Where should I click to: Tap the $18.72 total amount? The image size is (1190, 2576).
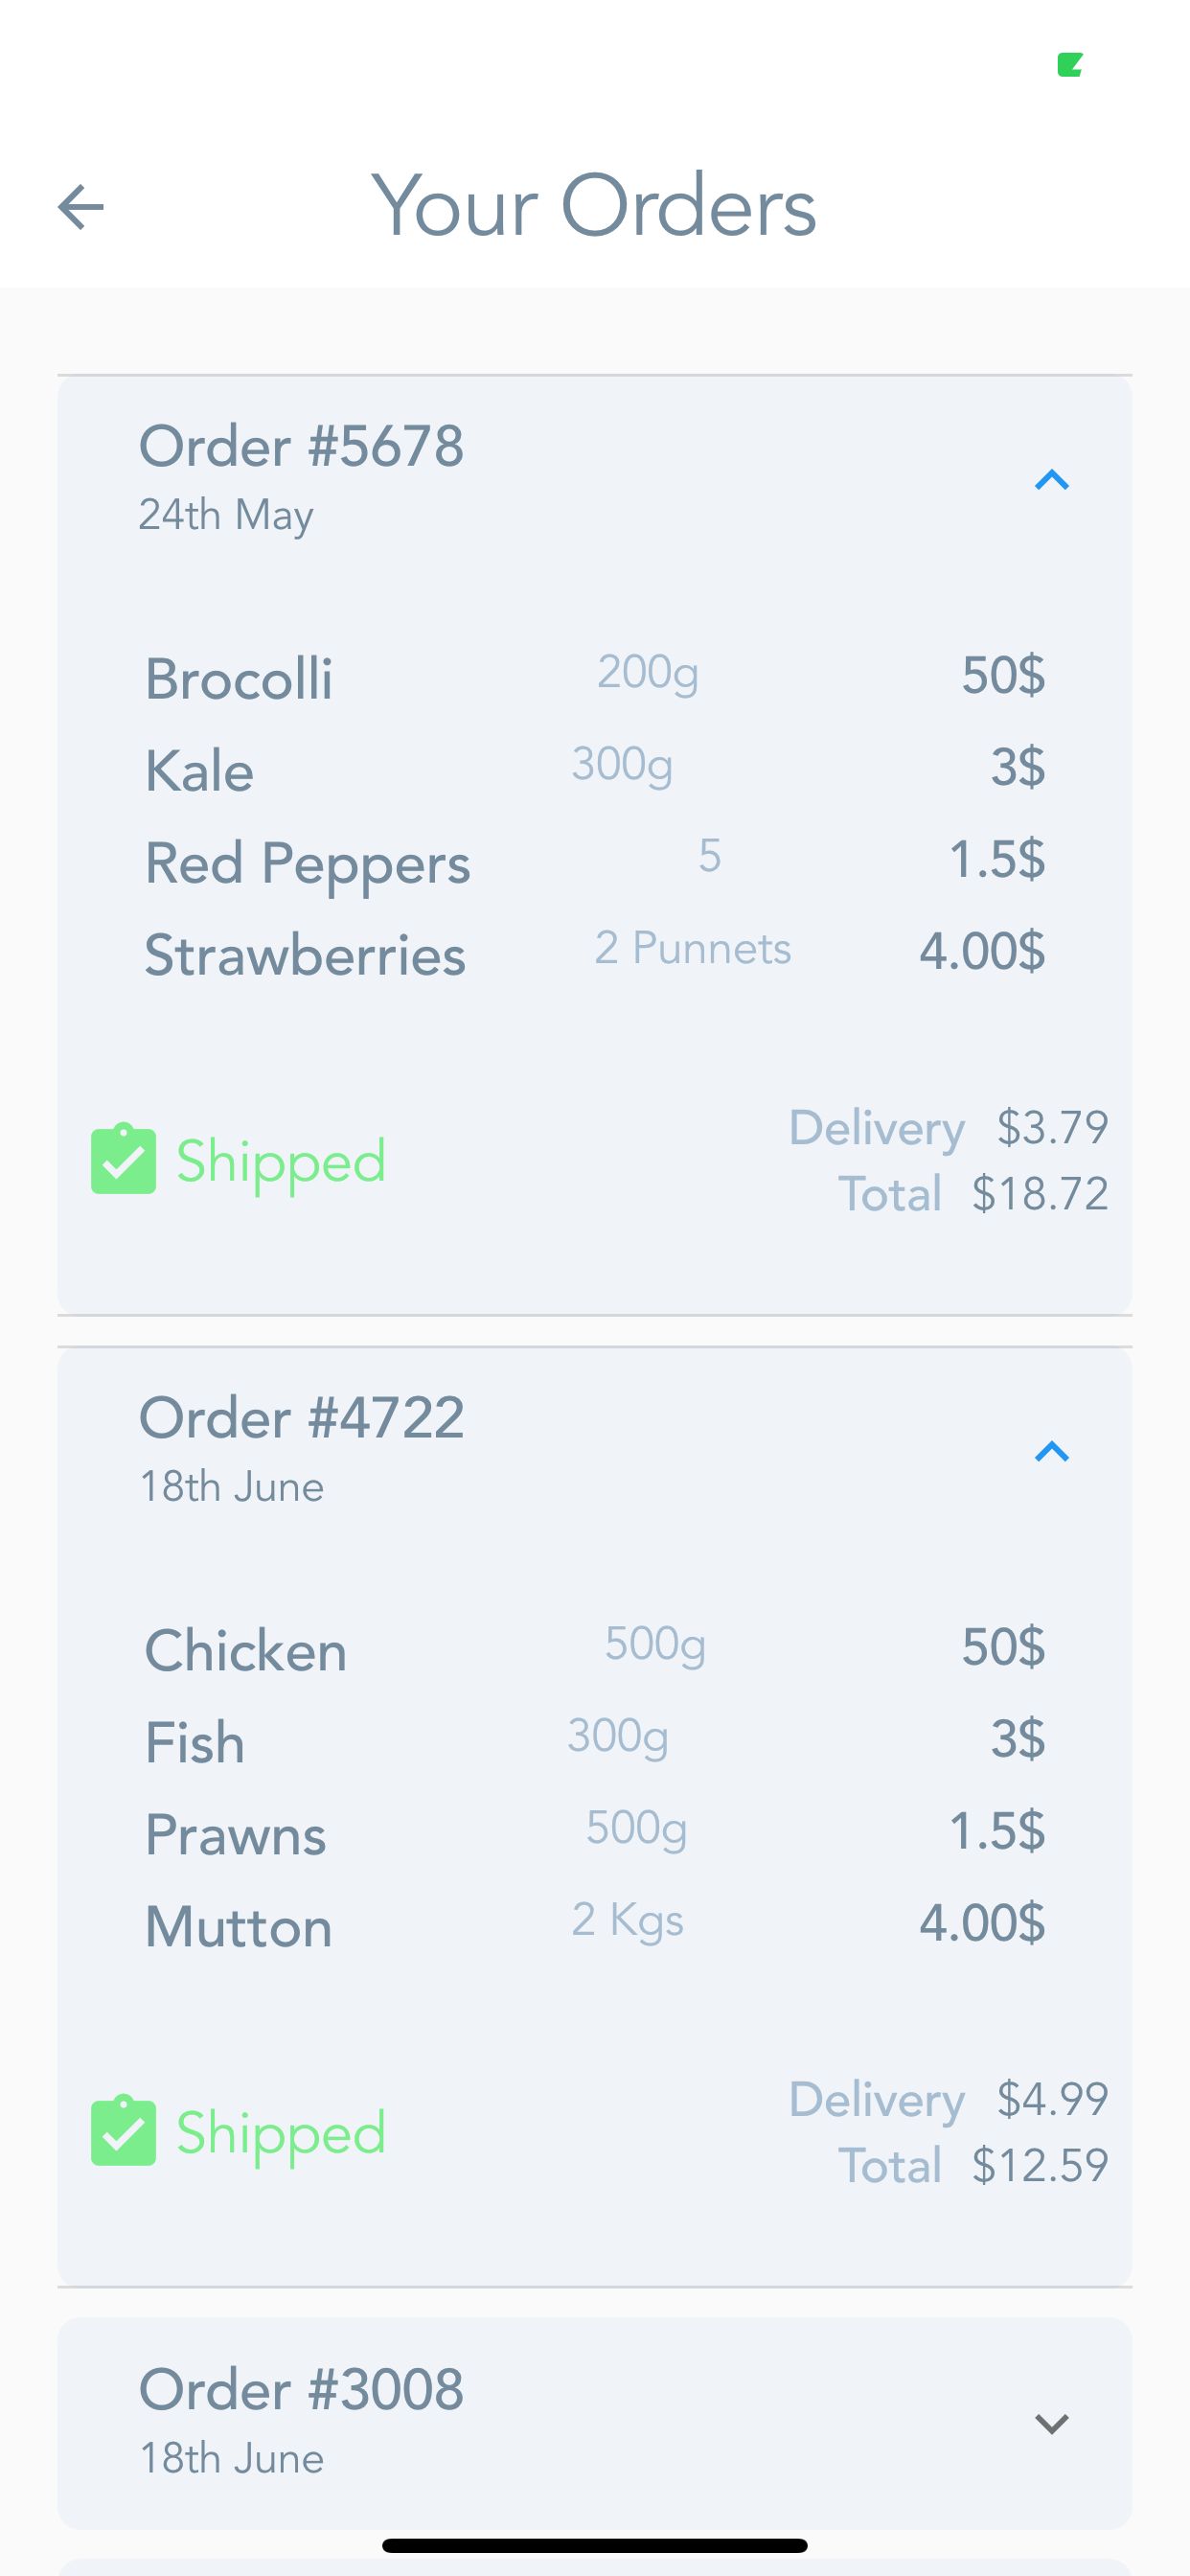click(1040, 1194)
